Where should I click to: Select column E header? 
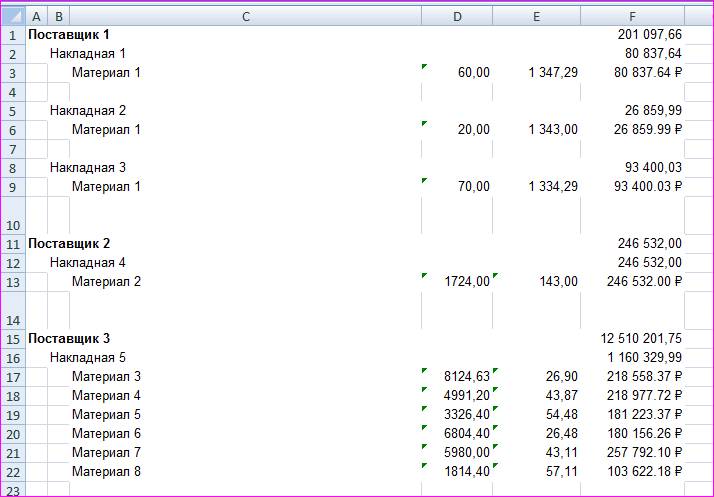click(x=537, y=16)
